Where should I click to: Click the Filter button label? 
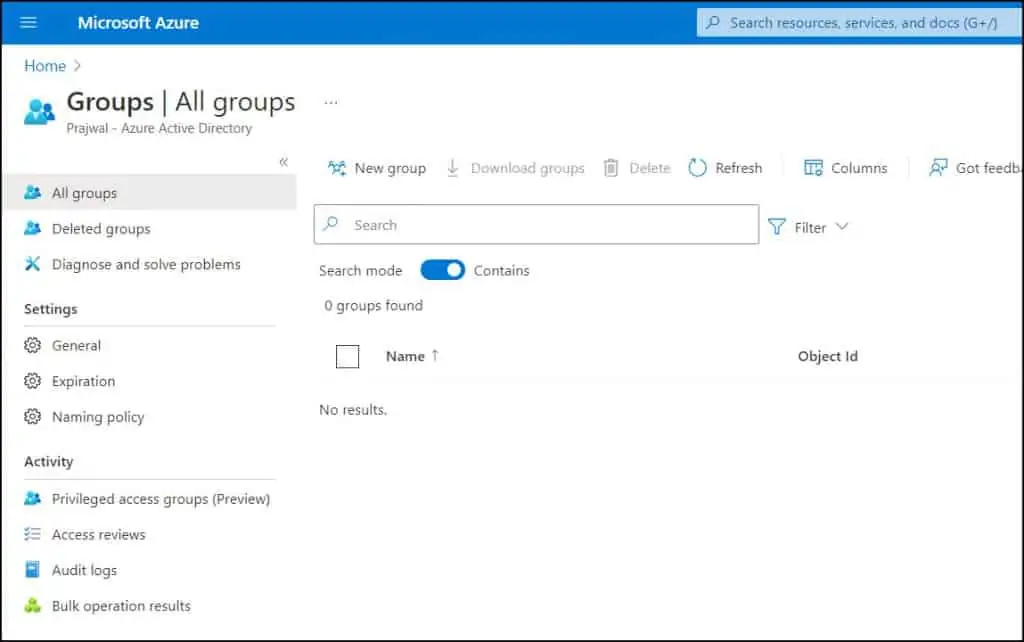(x=810, y=227)
